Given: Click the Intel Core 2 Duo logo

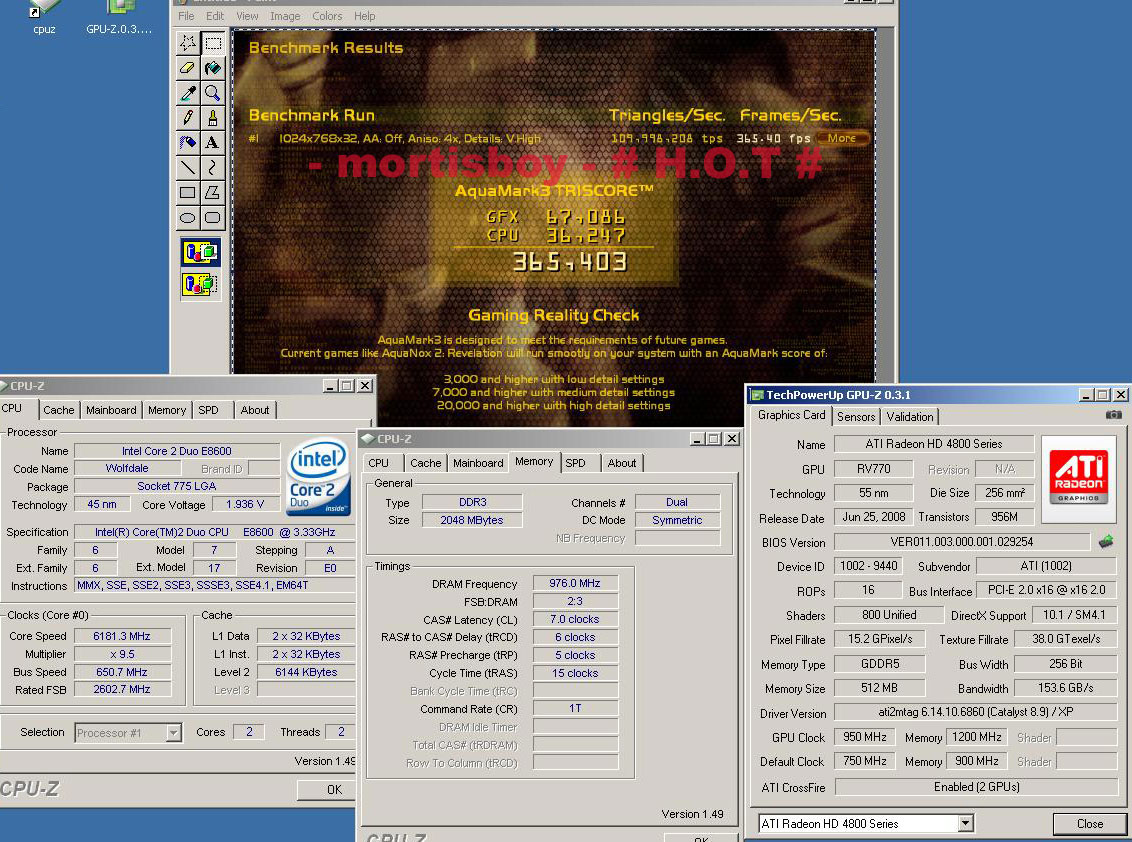Looking at the screenshot, I should (319, 477).
